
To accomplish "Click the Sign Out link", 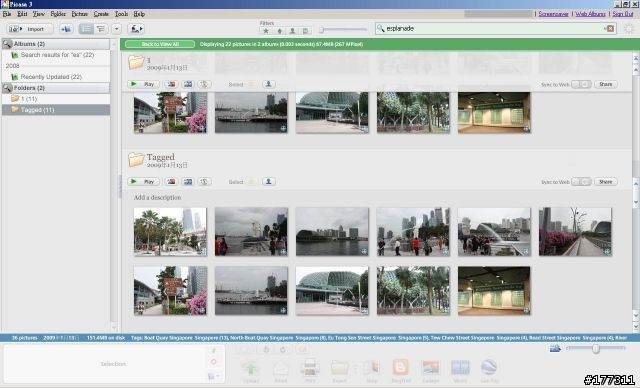I will [x=623, y=14].
